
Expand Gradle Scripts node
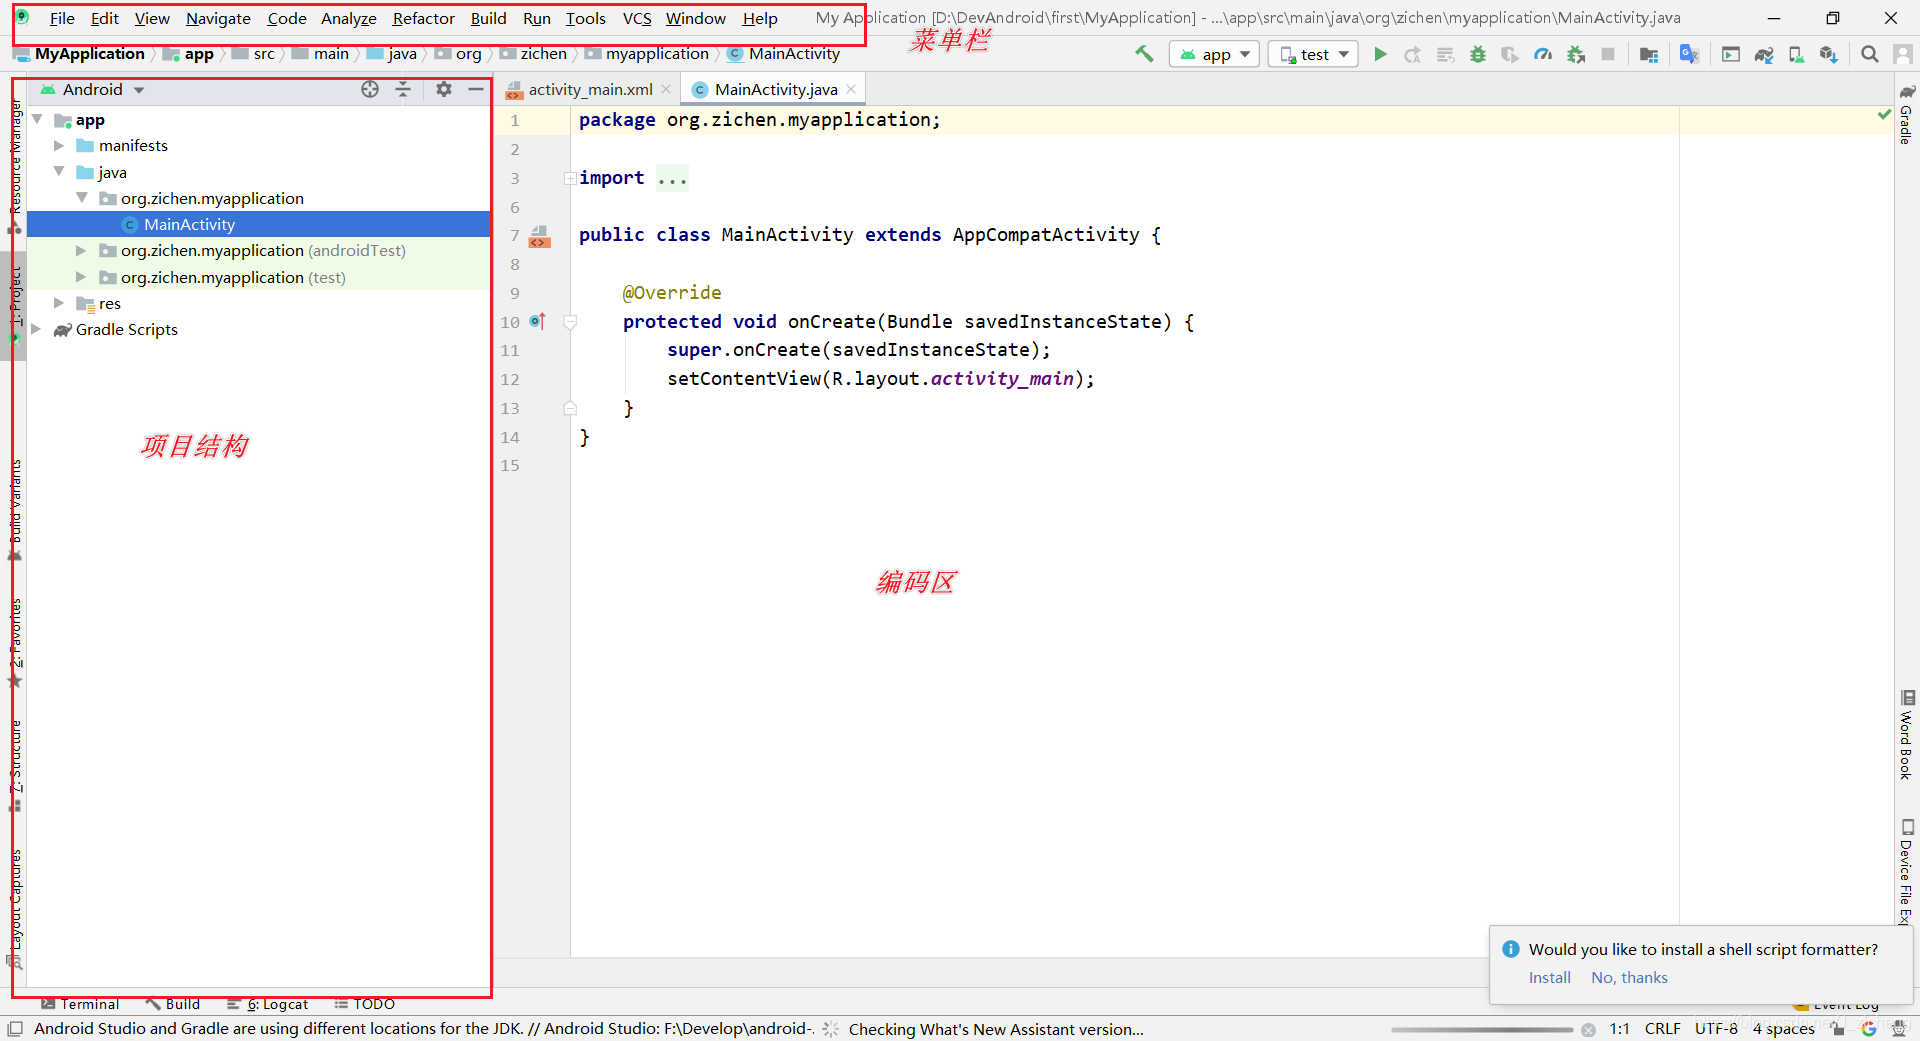[x=37, y=329]
